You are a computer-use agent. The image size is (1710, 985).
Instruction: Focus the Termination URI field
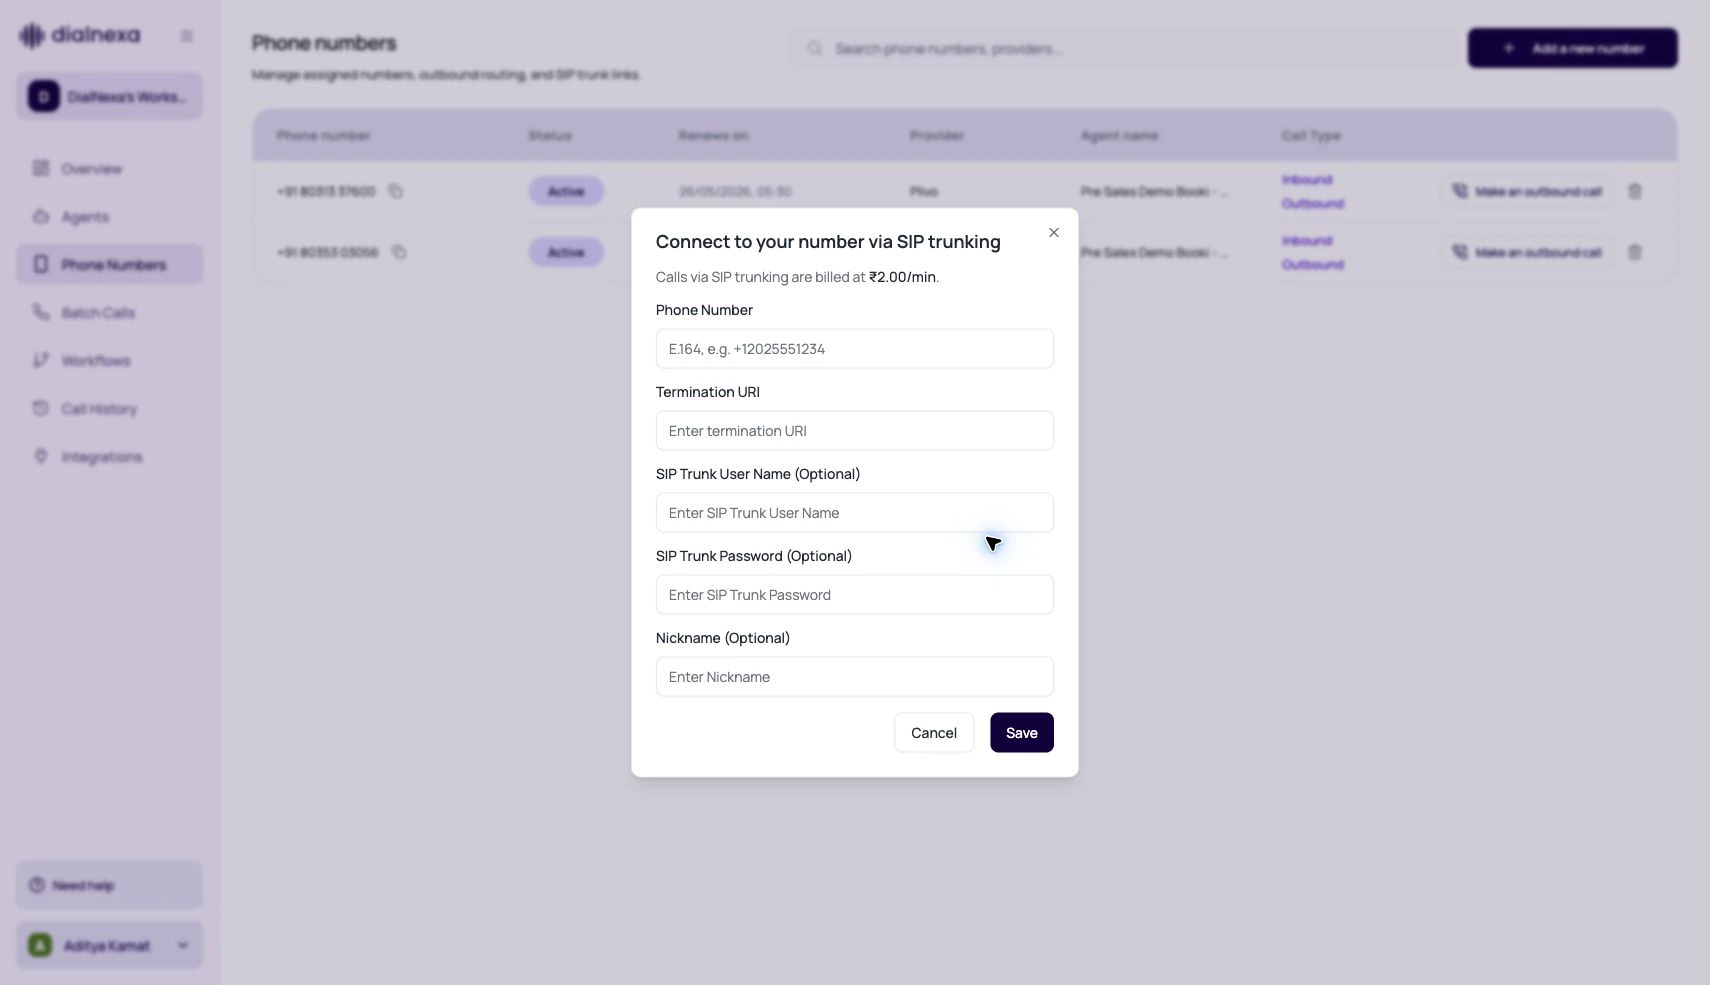854,431
